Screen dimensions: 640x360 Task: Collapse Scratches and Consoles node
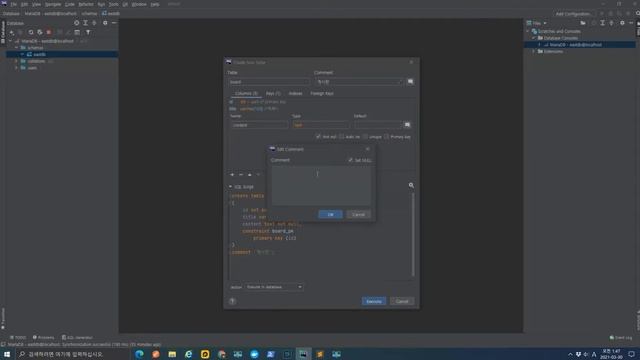(528, 31)
